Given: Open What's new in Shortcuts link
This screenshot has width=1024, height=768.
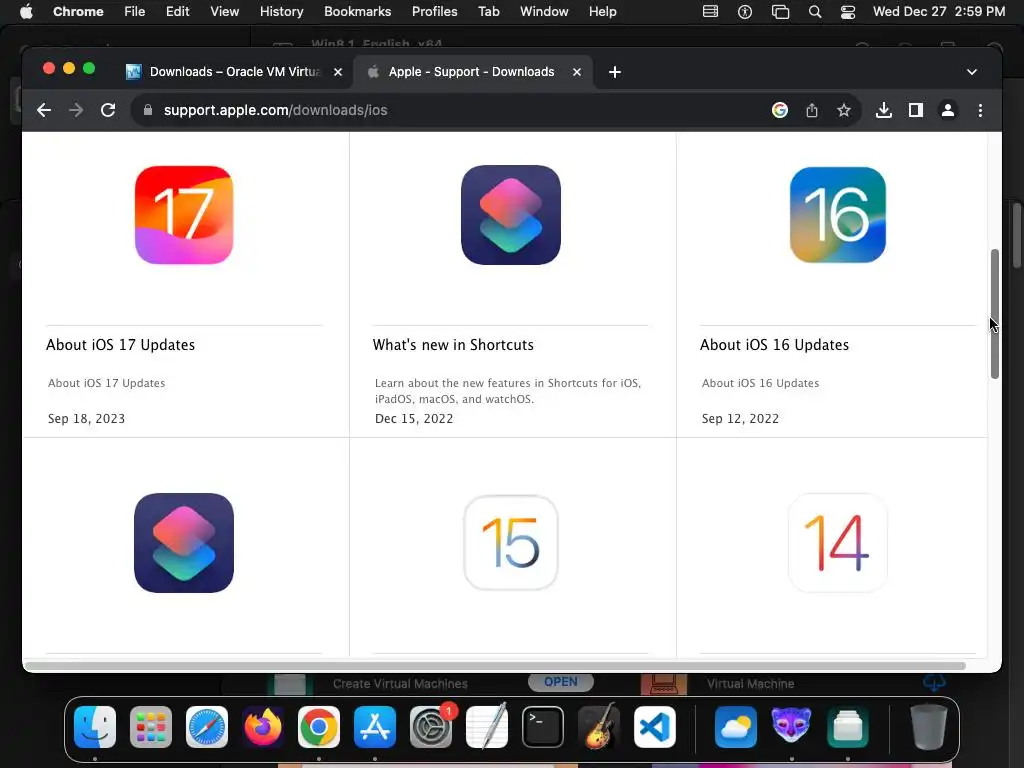Looking at the screenshot, I should tap(453, 345).
